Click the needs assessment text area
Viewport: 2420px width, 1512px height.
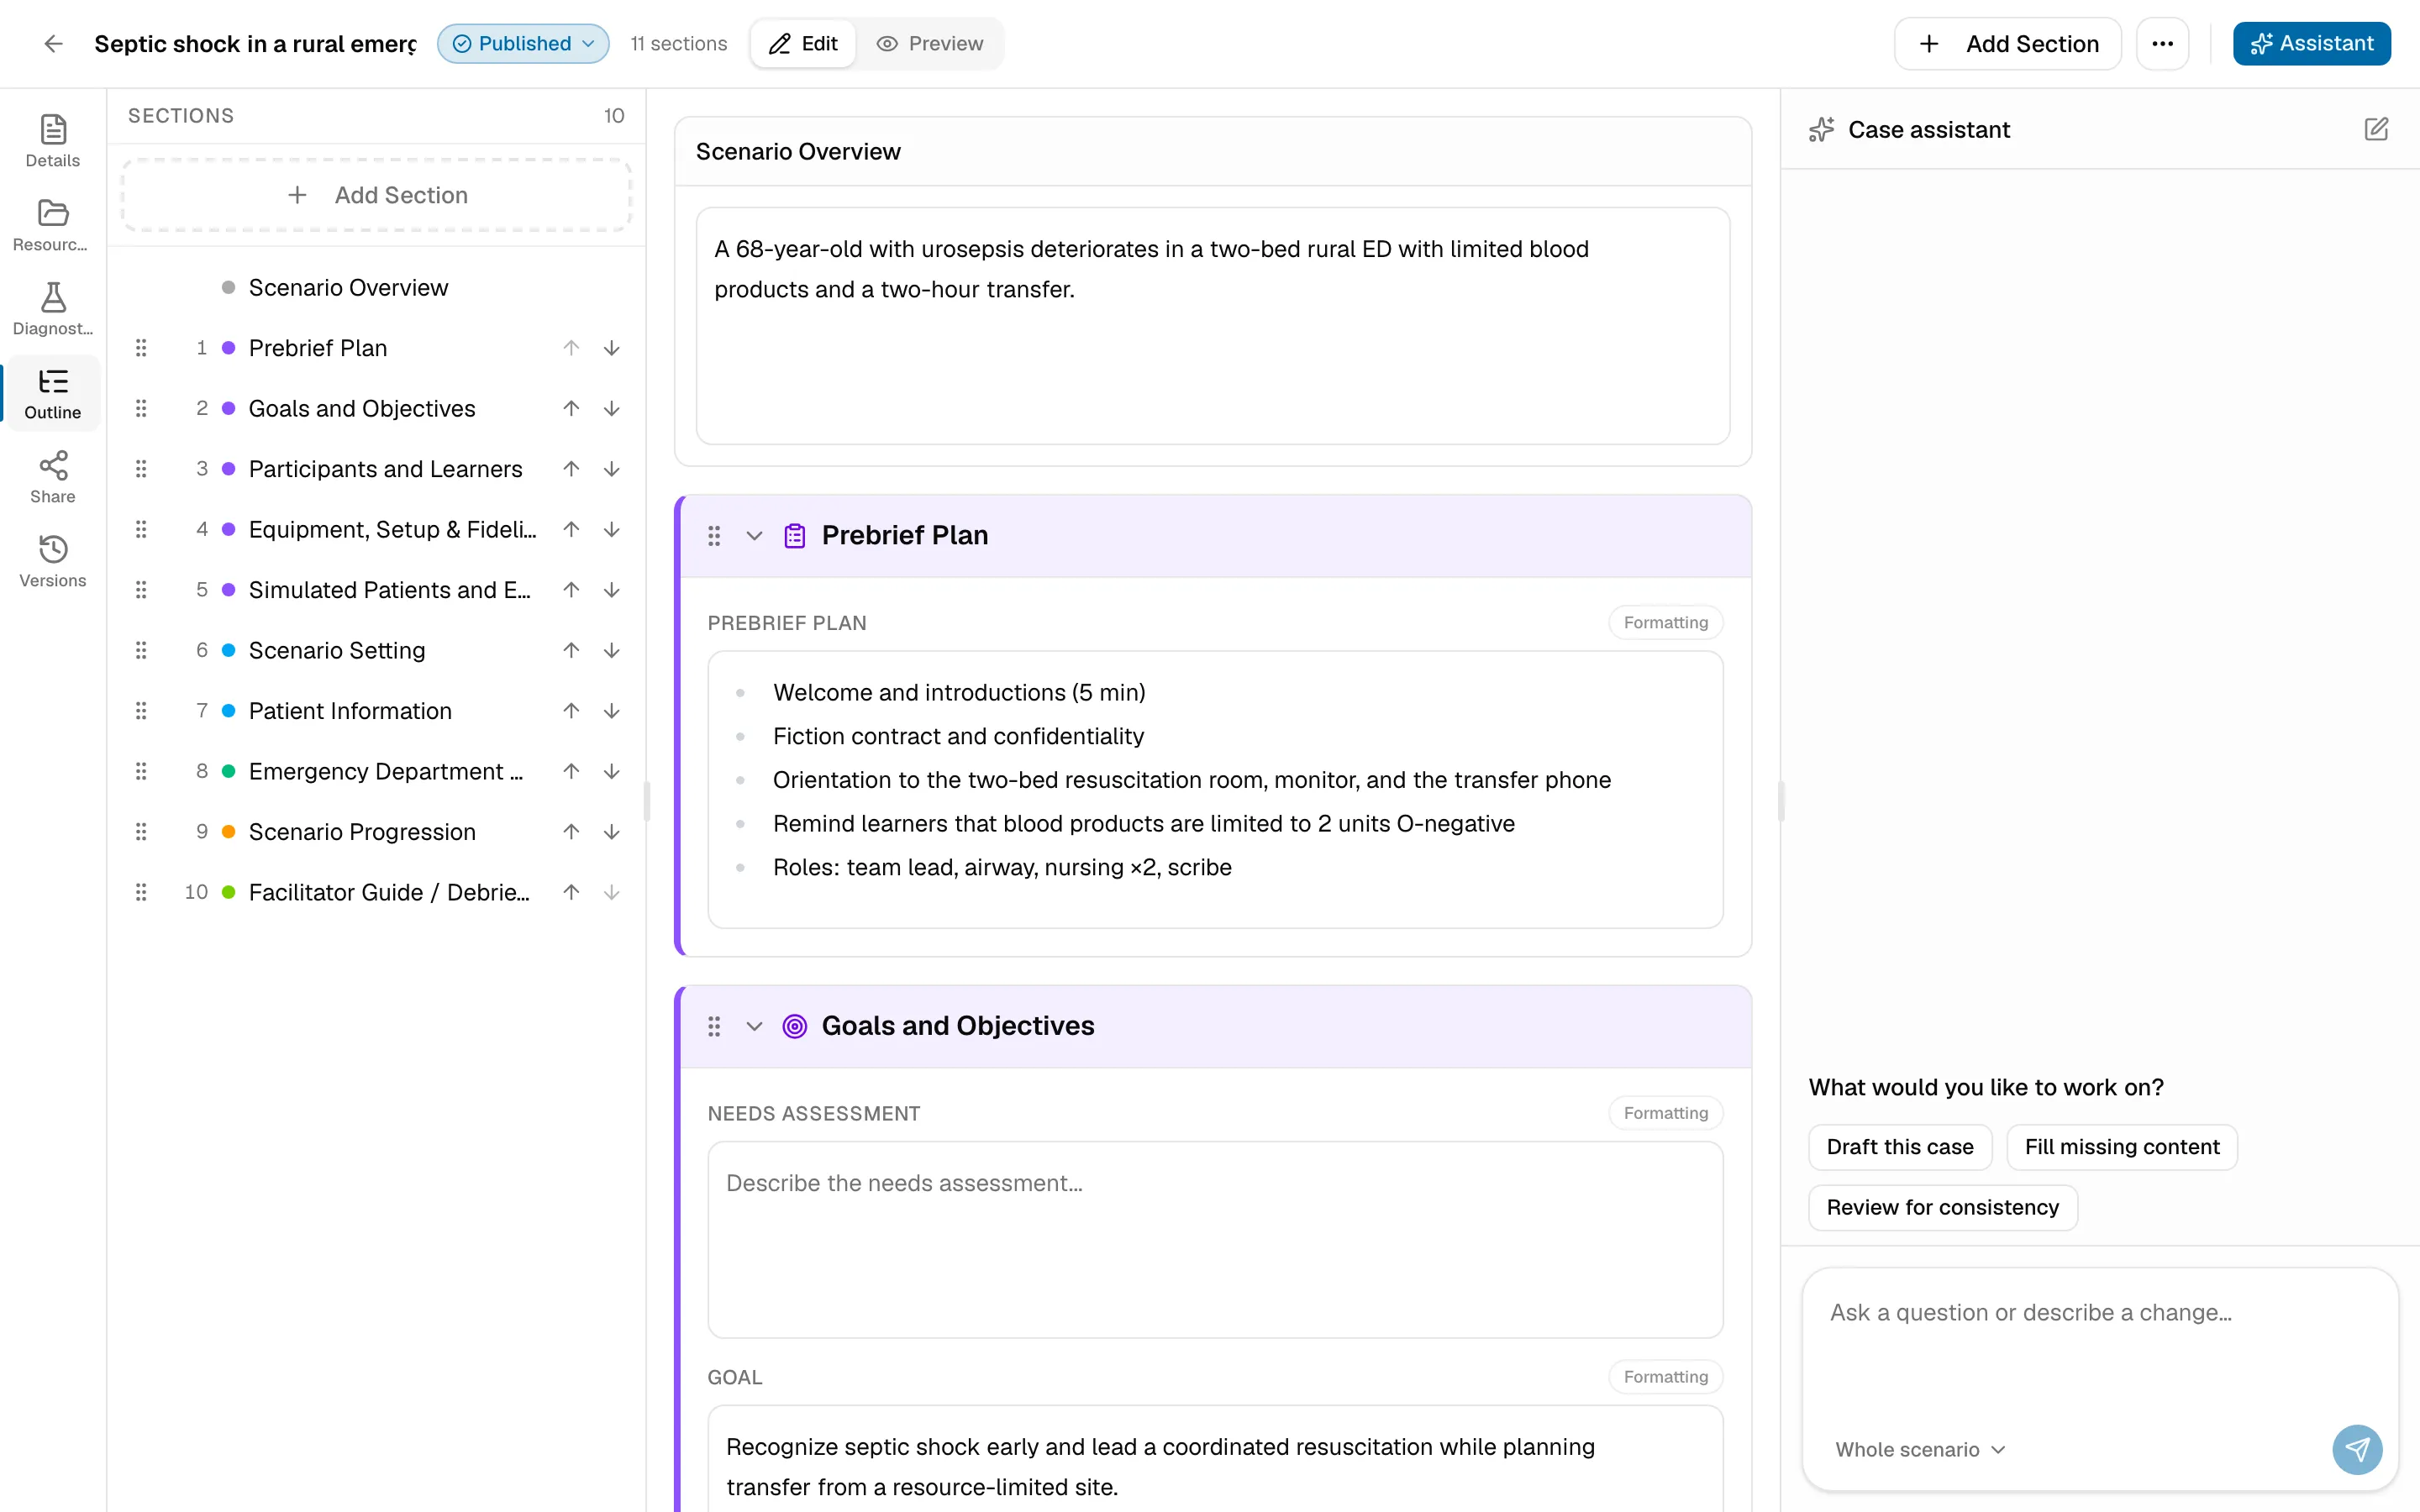coord(1215,1240)
